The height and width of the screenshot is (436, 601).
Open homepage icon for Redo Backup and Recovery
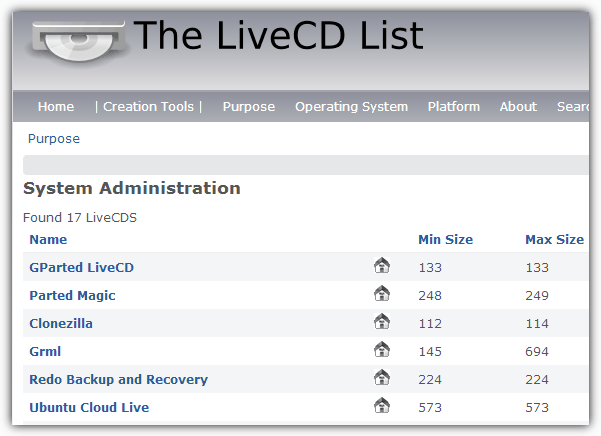[382, 377]
